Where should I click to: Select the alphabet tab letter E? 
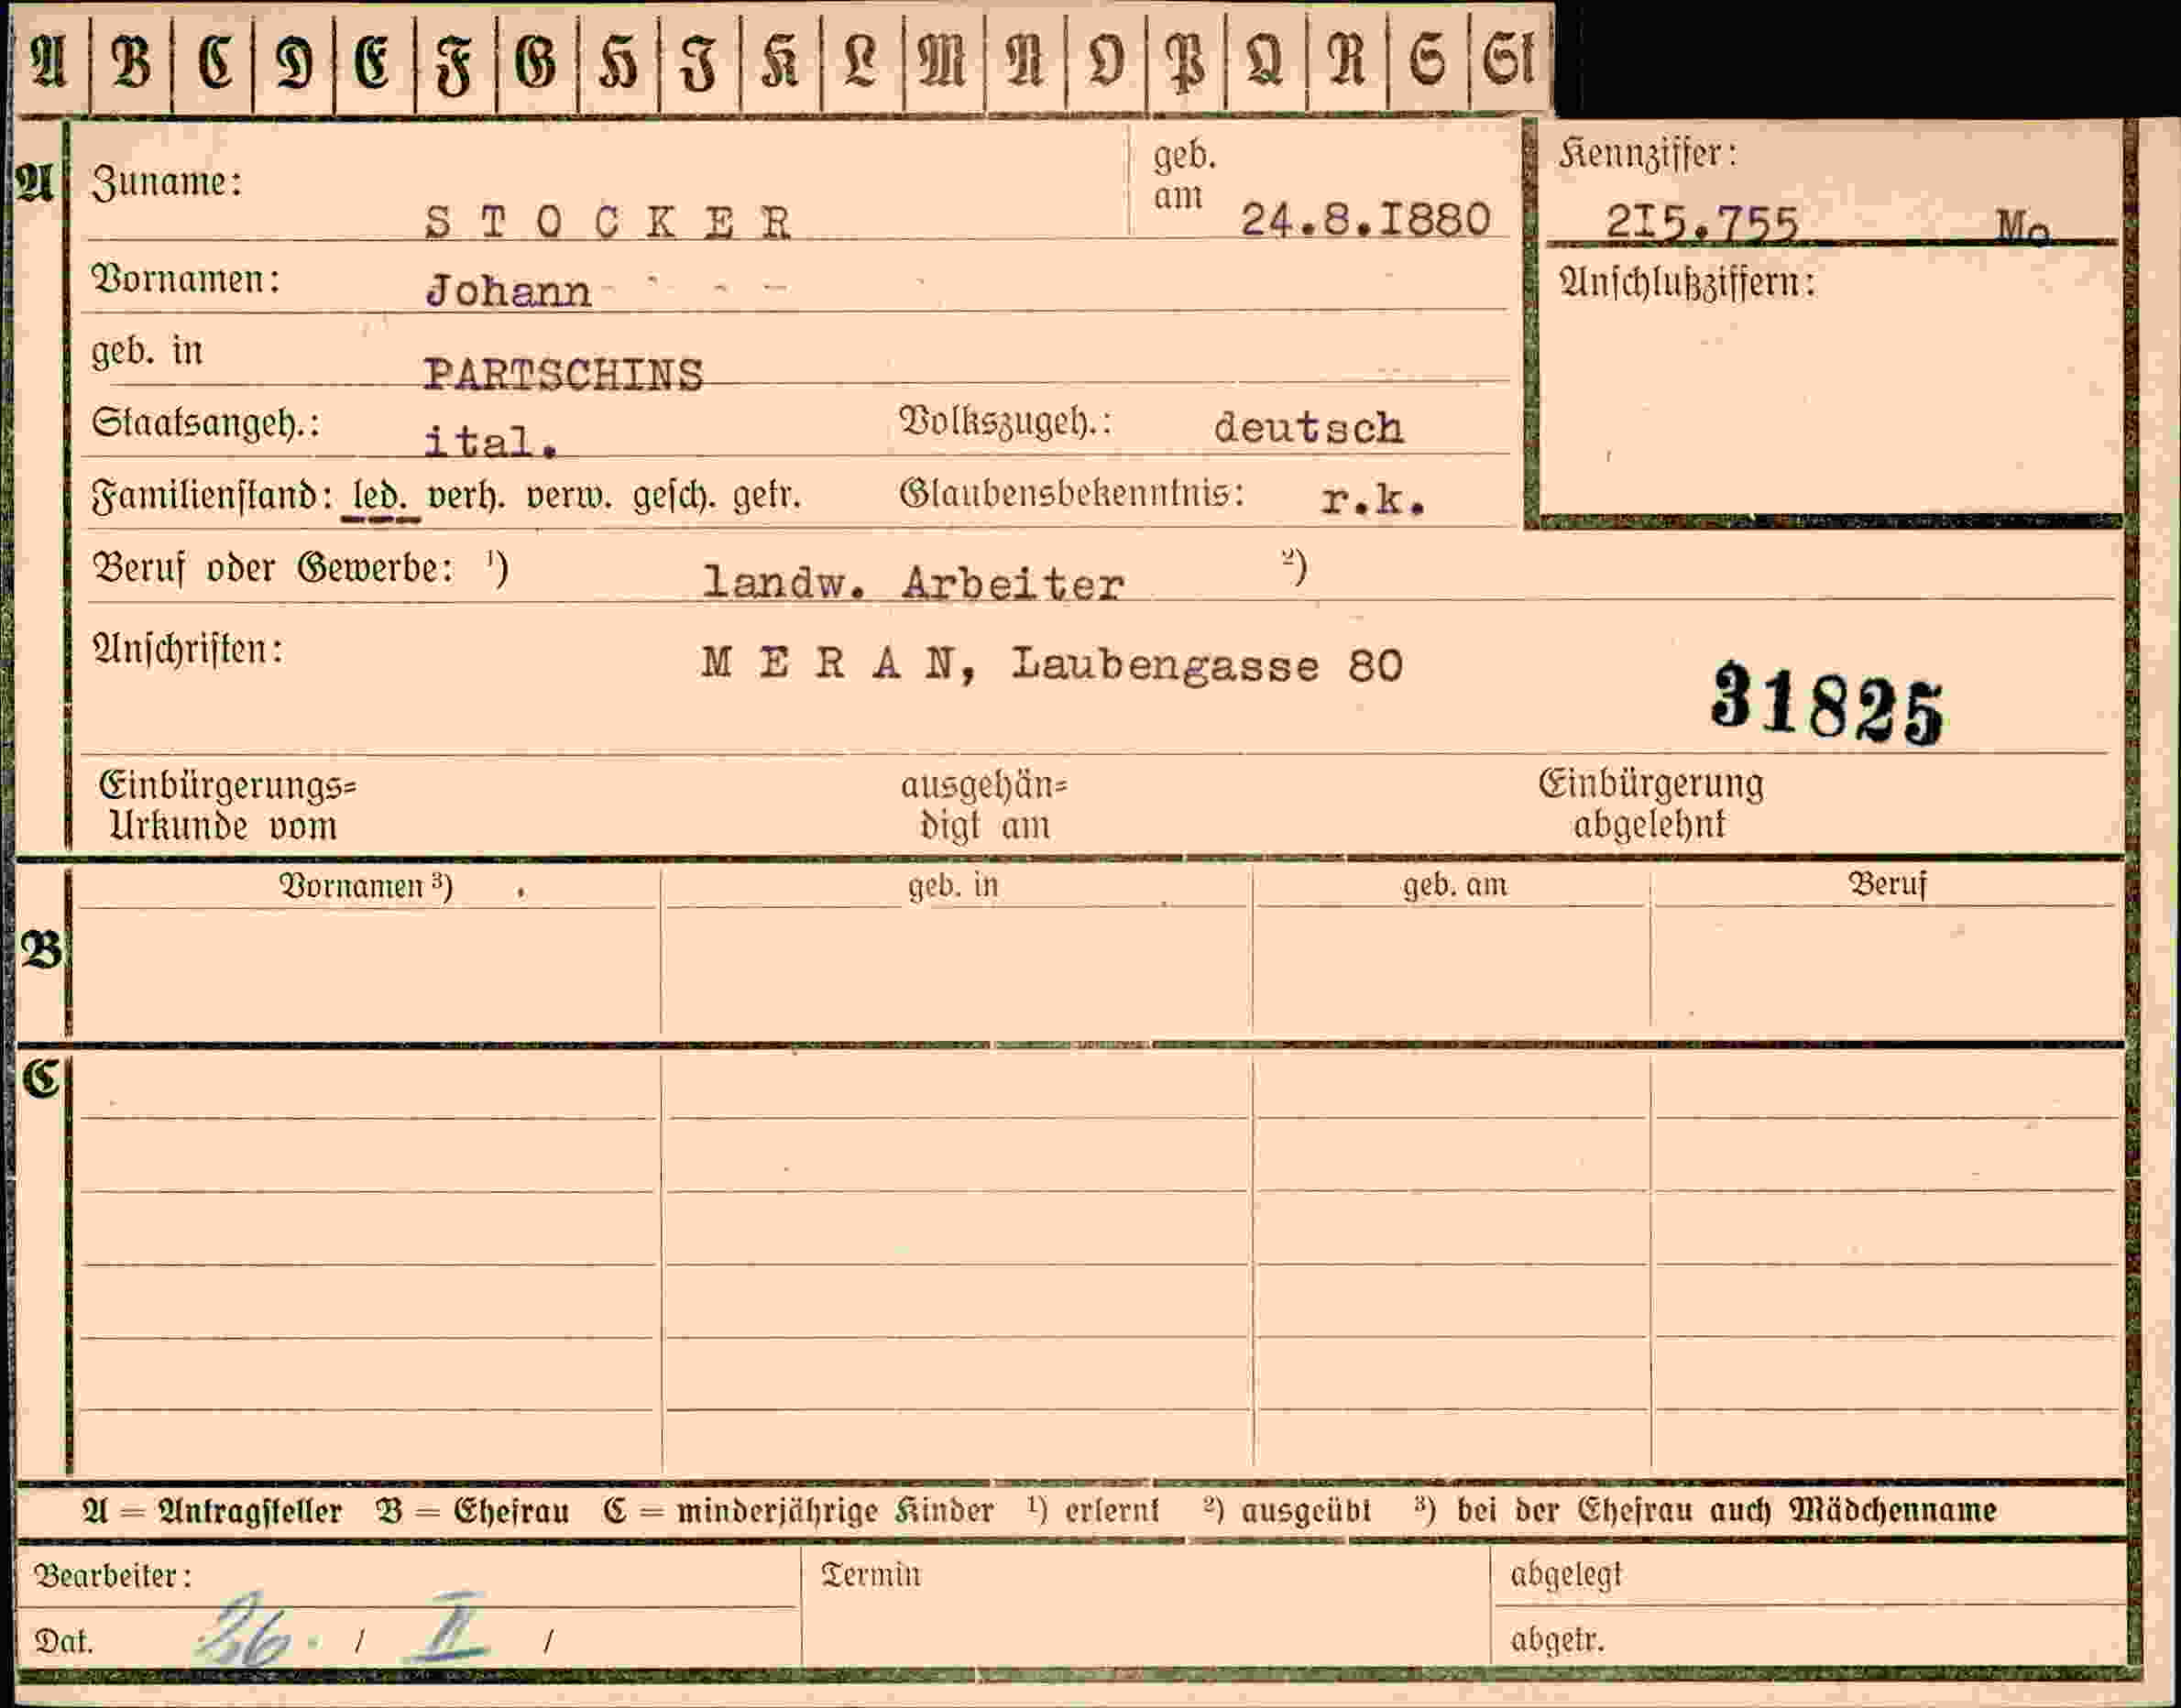coord(374,61)
